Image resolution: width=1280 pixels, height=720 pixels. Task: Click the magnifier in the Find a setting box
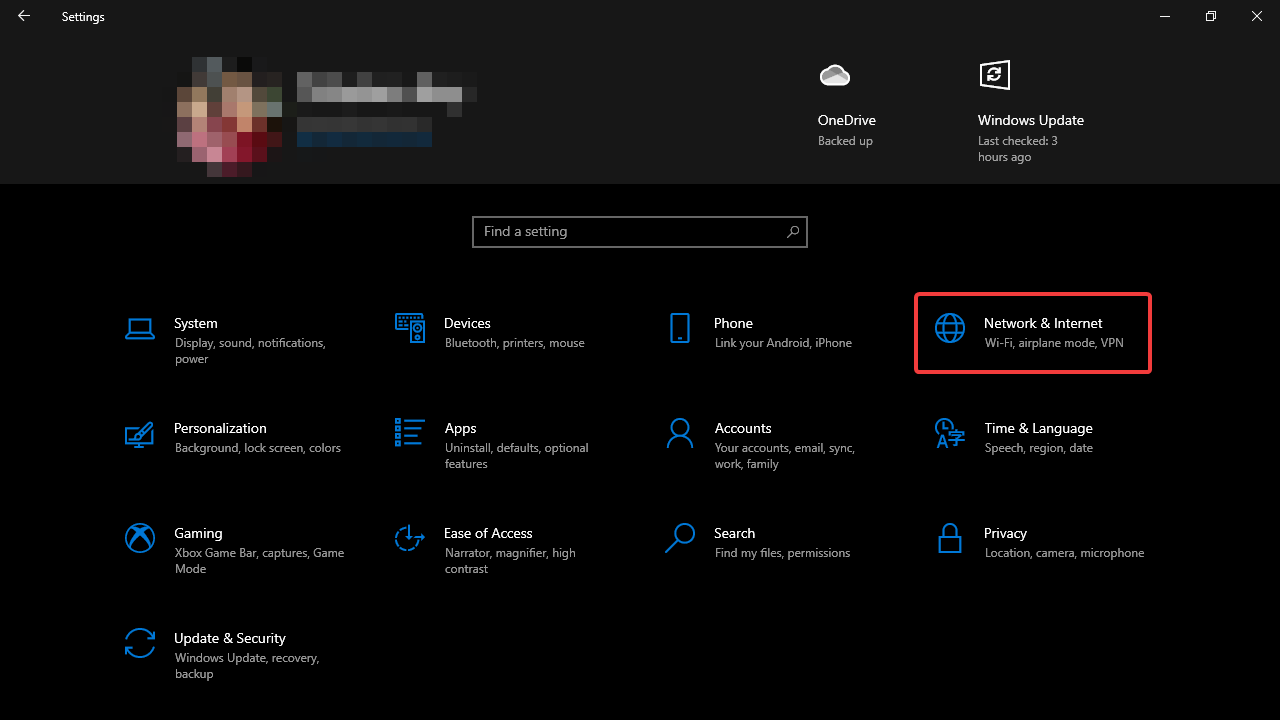(793, 232)
